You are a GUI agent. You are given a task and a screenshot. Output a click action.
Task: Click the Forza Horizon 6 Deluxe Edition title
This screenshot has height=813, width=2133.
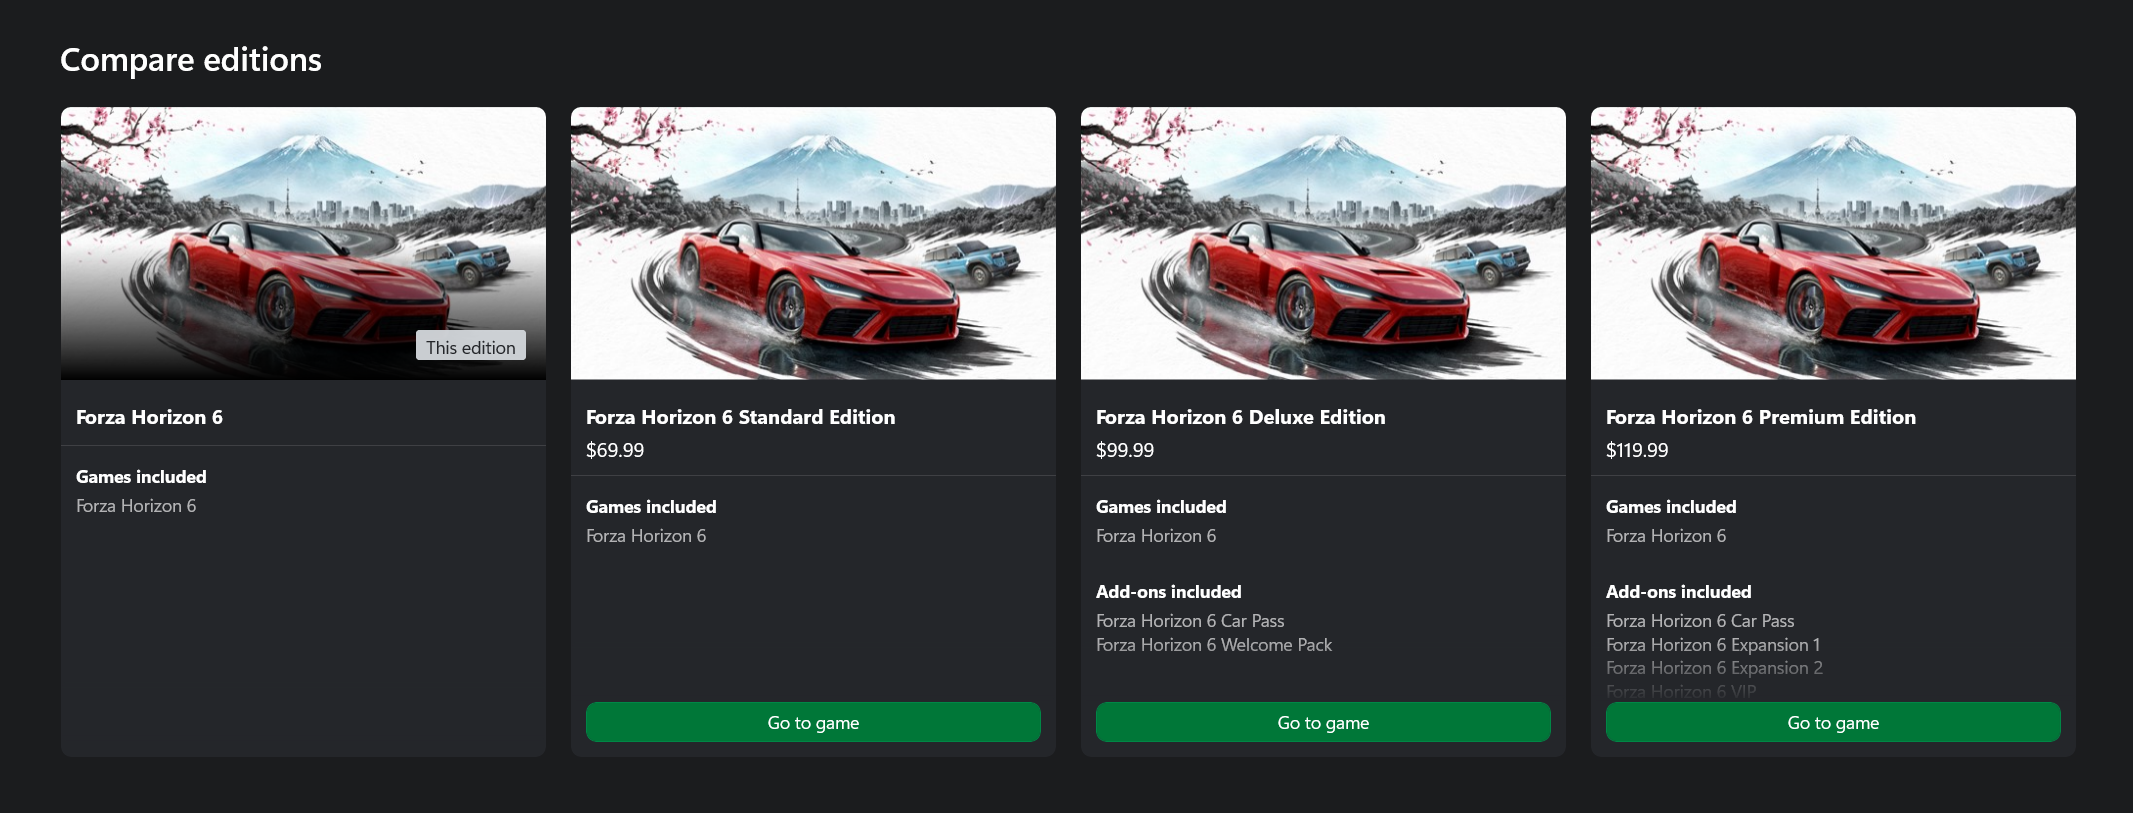coord(1241,417)
